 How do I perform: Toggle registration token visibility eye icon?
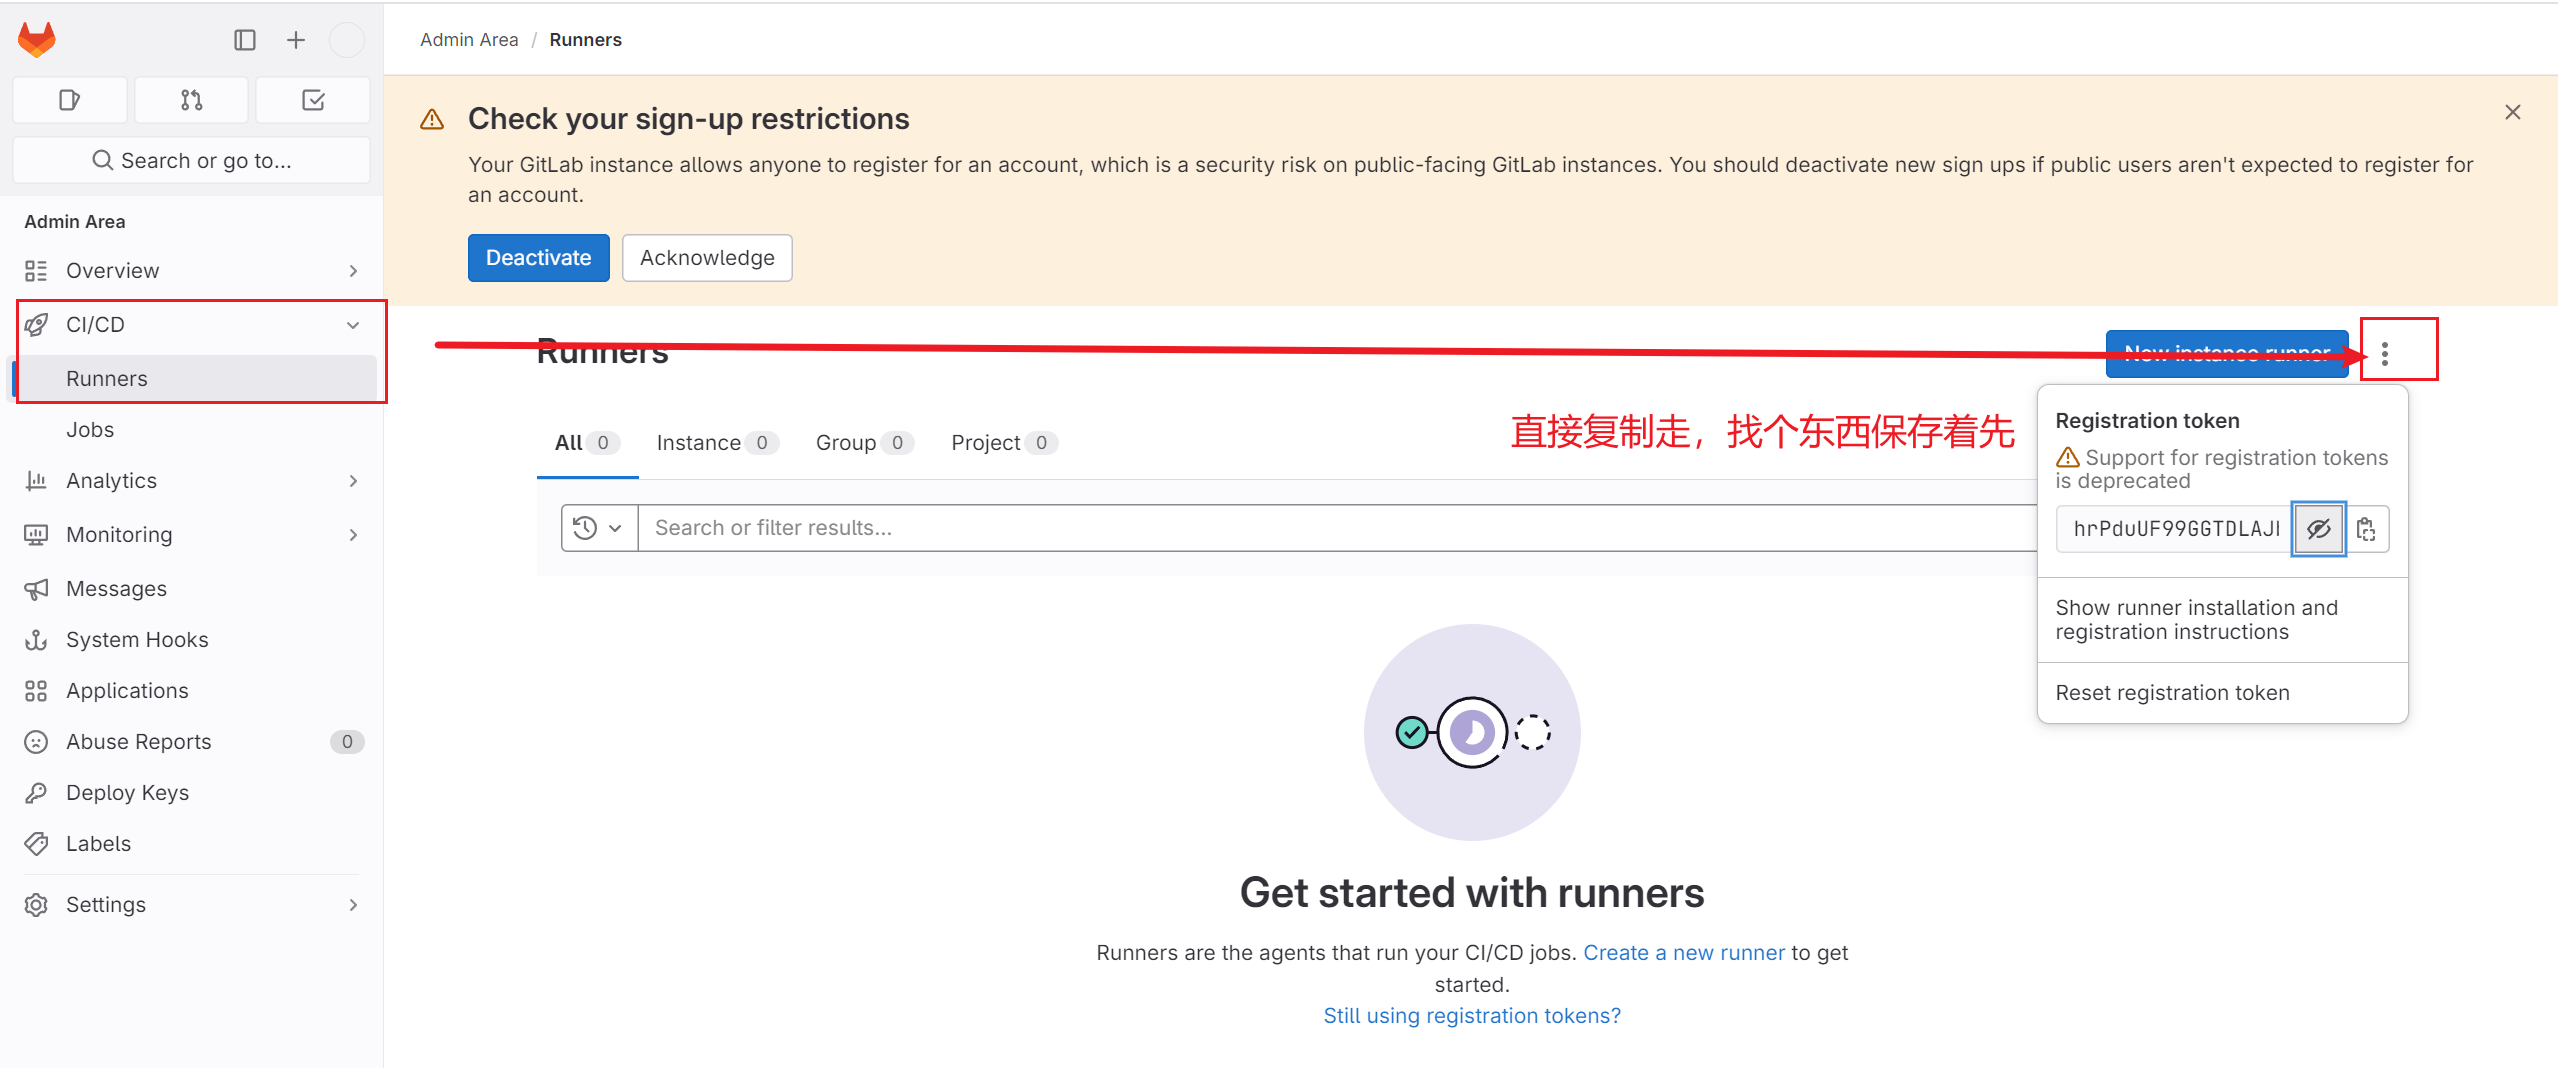pyautogui.click(x=2319, y=529)
